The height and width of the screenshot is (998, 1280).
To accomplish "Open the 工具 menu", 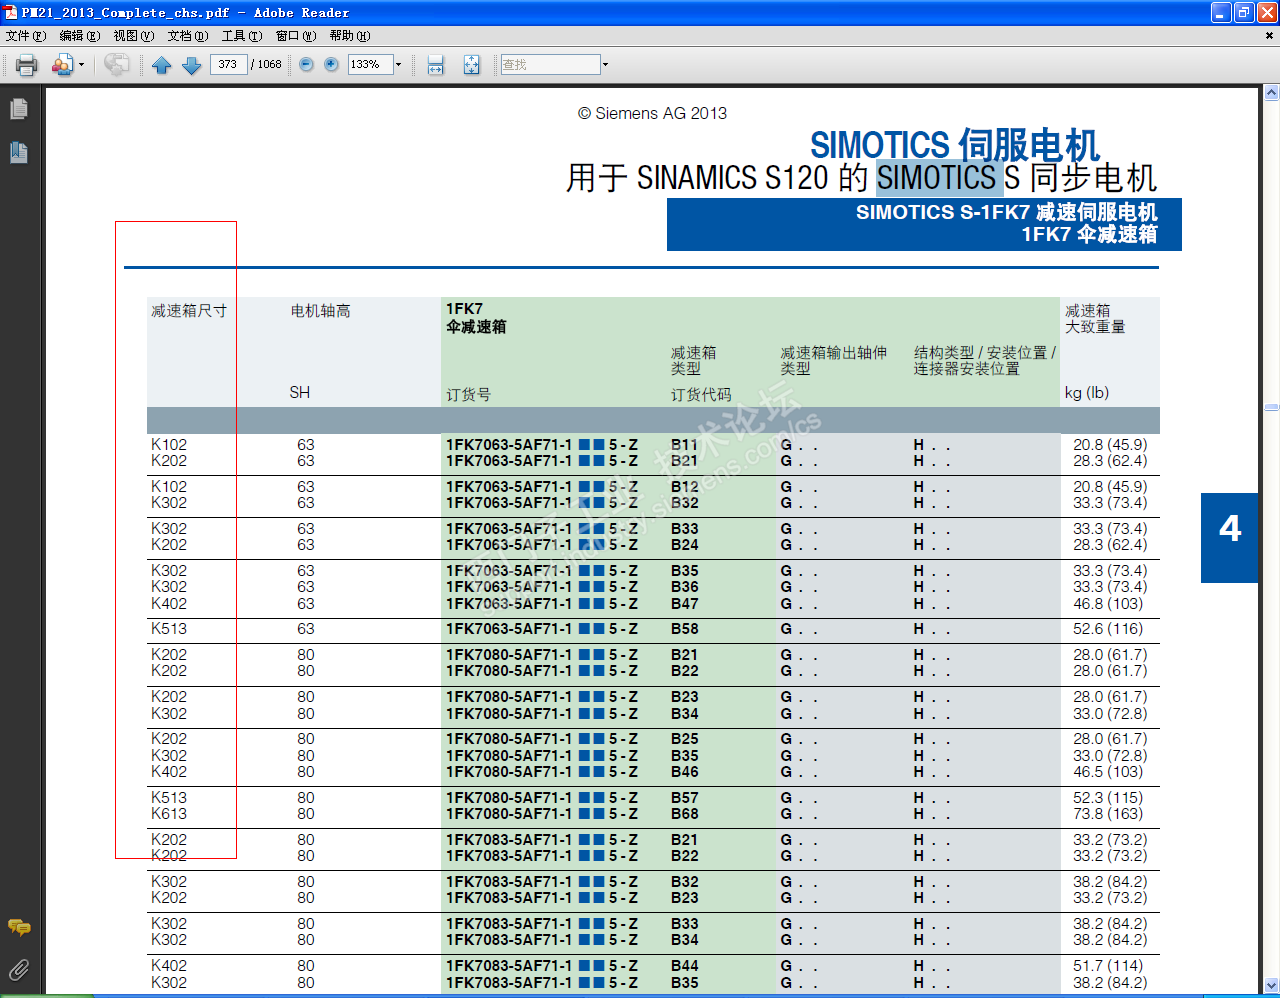I will click(242, 36).
